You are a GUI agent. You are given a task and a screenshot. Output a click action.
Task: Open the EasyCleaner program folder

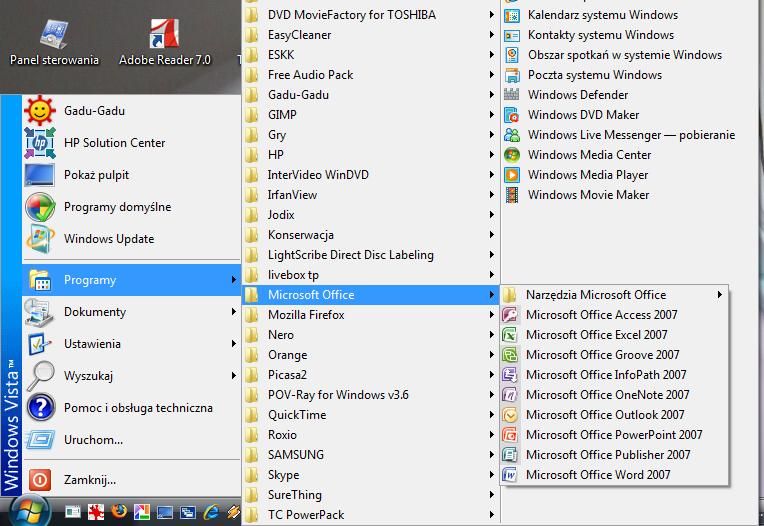coord(370,35)
